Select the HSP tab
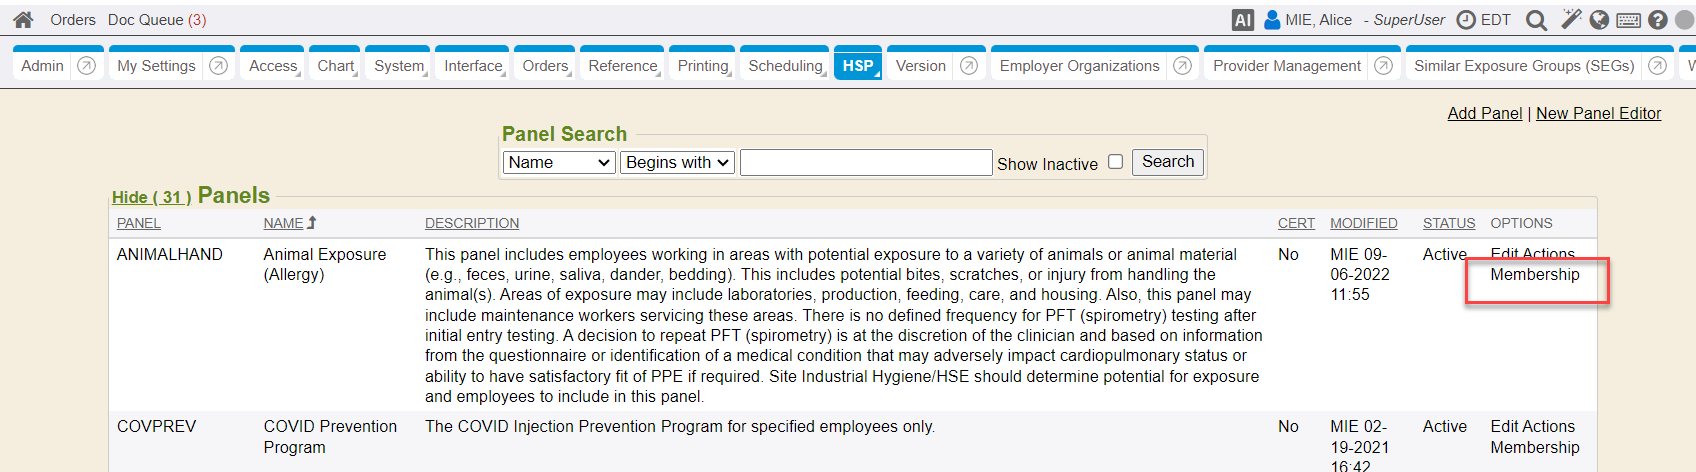The image size is (1696, 472). tap(857, 66)
